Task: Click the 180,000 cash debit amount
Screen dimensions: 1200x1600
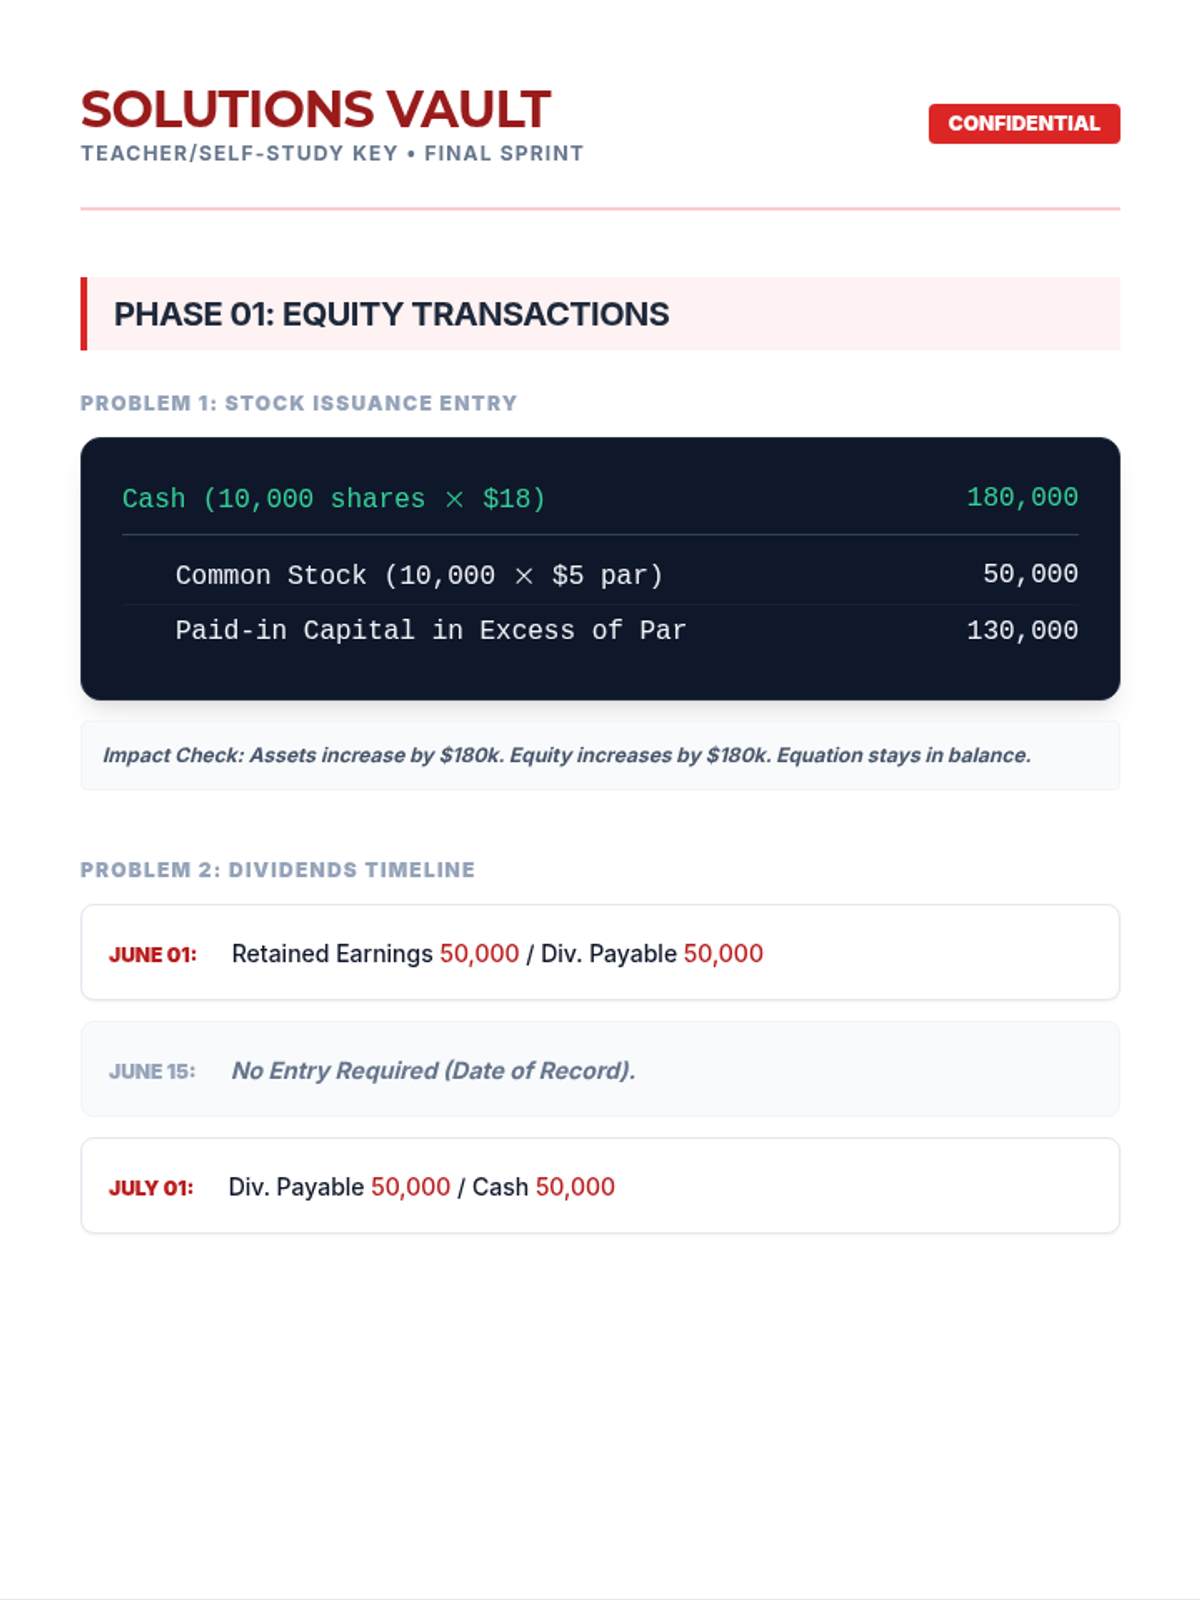Action: pyautogui.click(x=1022, y=497)
